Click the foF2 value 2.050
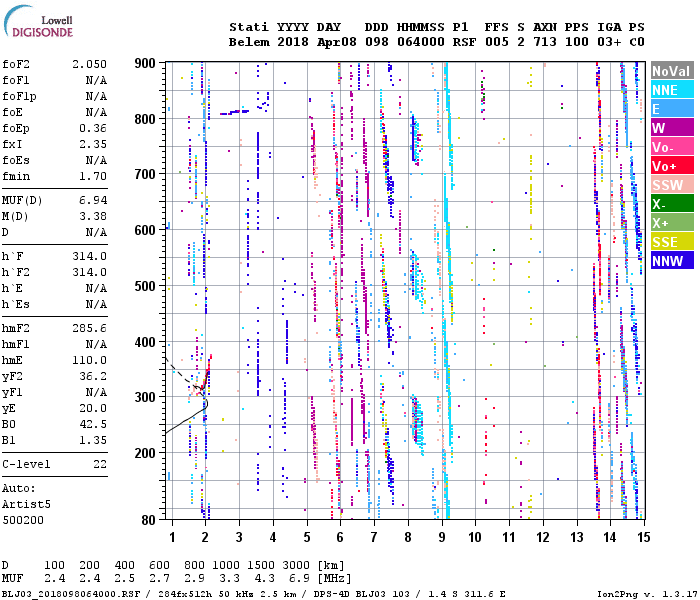Viewport: 700px width, 600px height. click(89, 64)
